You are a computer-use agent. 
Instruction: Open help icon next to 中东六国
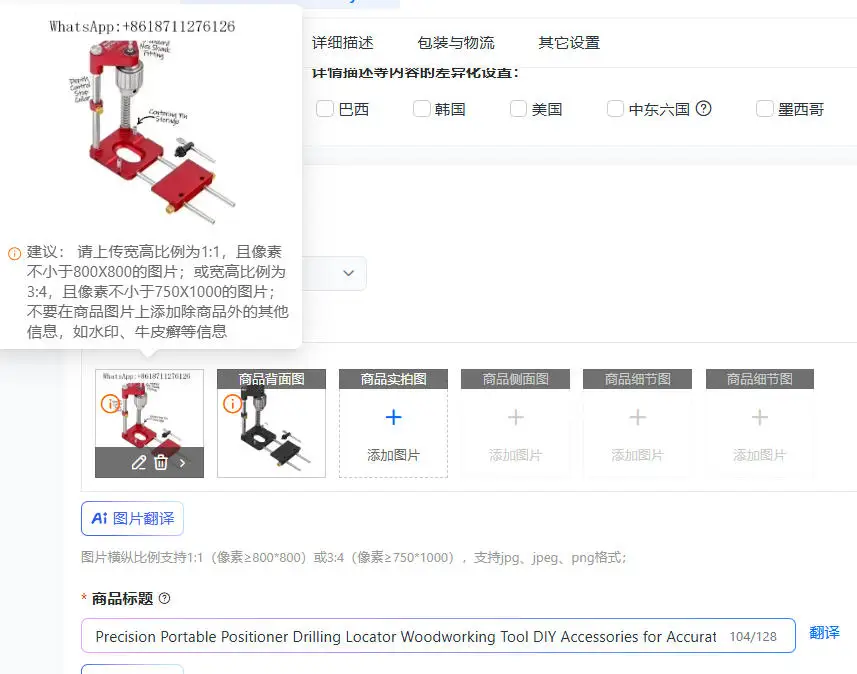[x=703, y=109]
